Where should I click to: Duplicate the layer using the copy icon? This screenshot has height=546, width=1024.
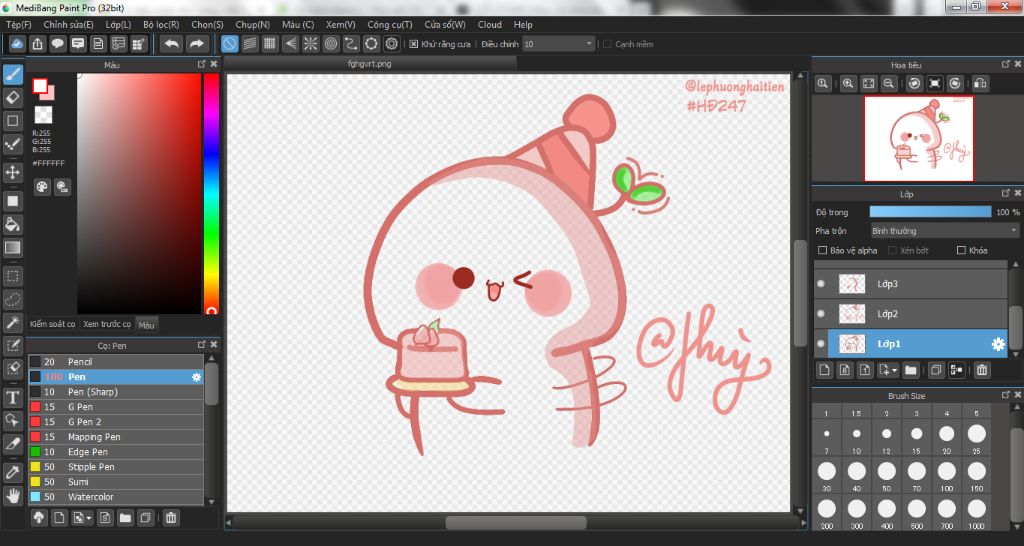936,370
